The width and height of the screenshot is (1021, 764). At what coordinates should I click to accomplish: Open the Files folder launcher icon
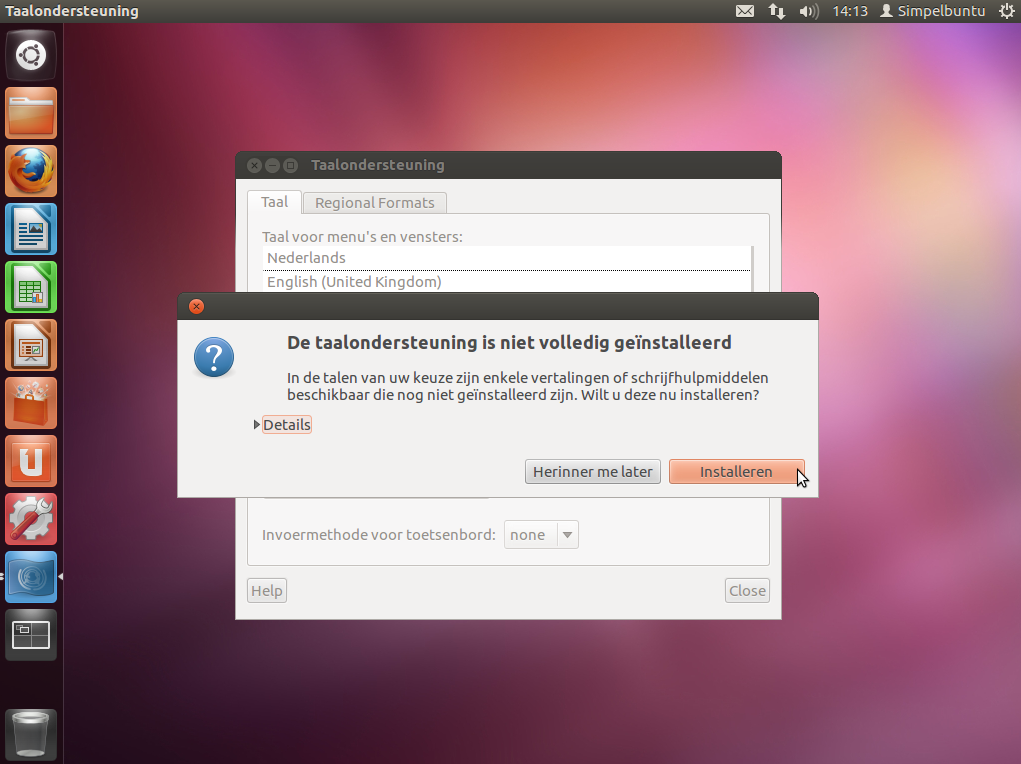coord(31,113)
